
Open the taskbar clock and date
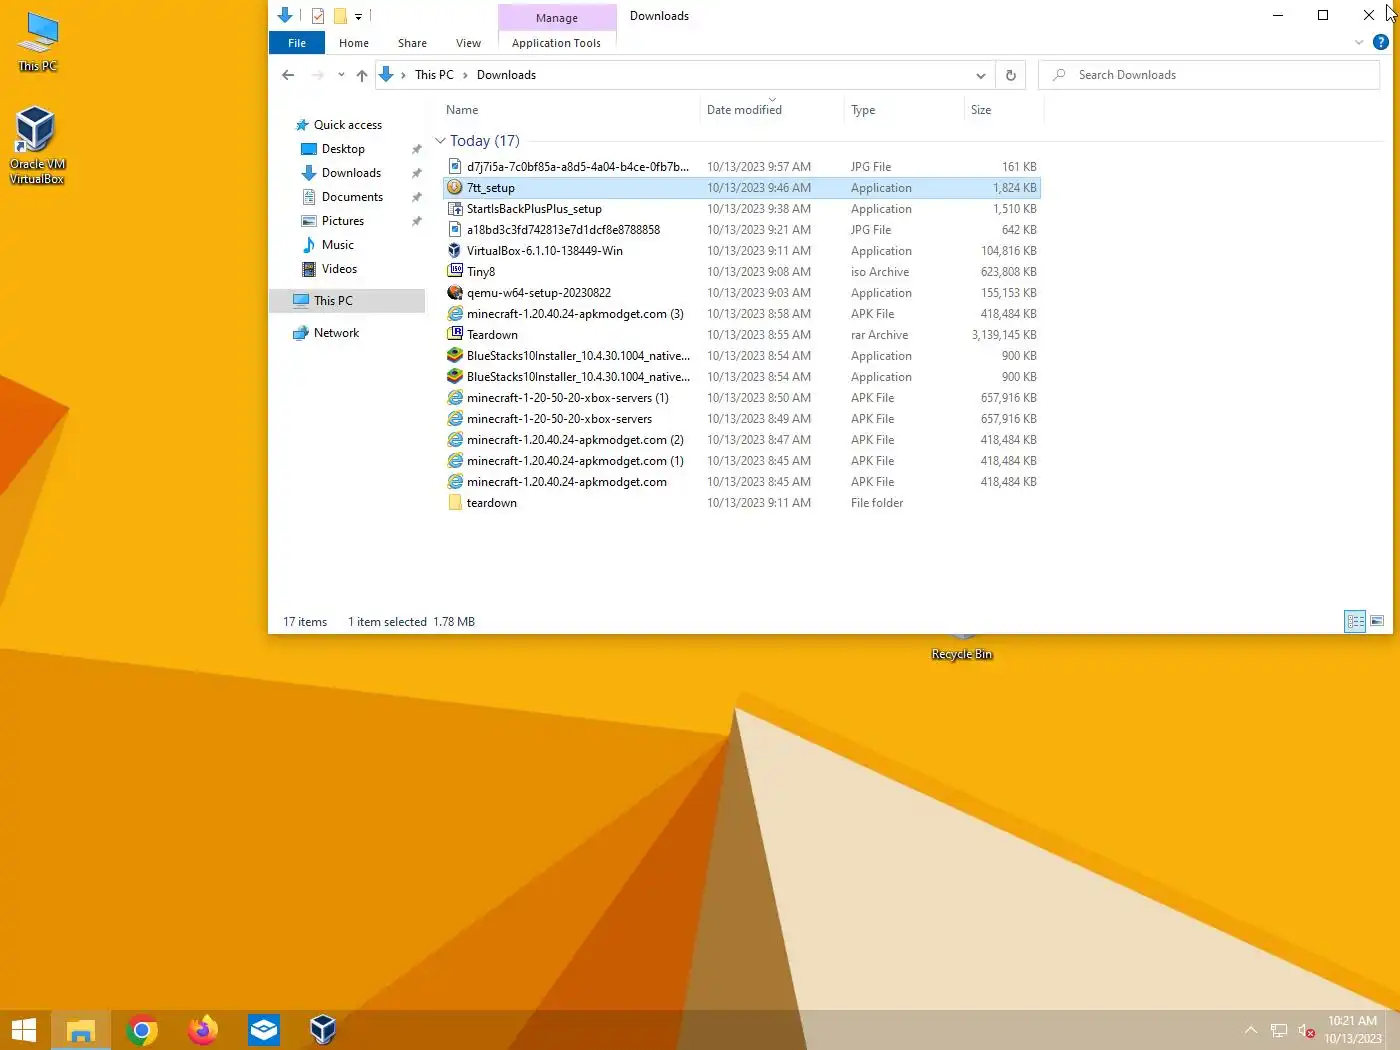click(x=1353, y=1030)
